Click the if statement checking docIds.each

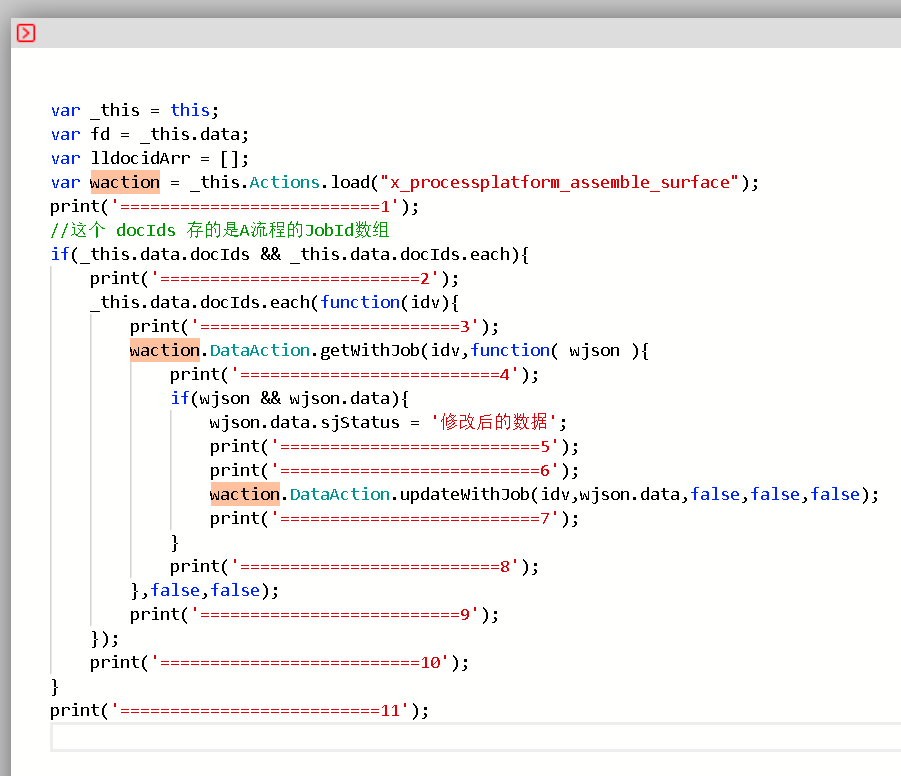tap(289, 254)
